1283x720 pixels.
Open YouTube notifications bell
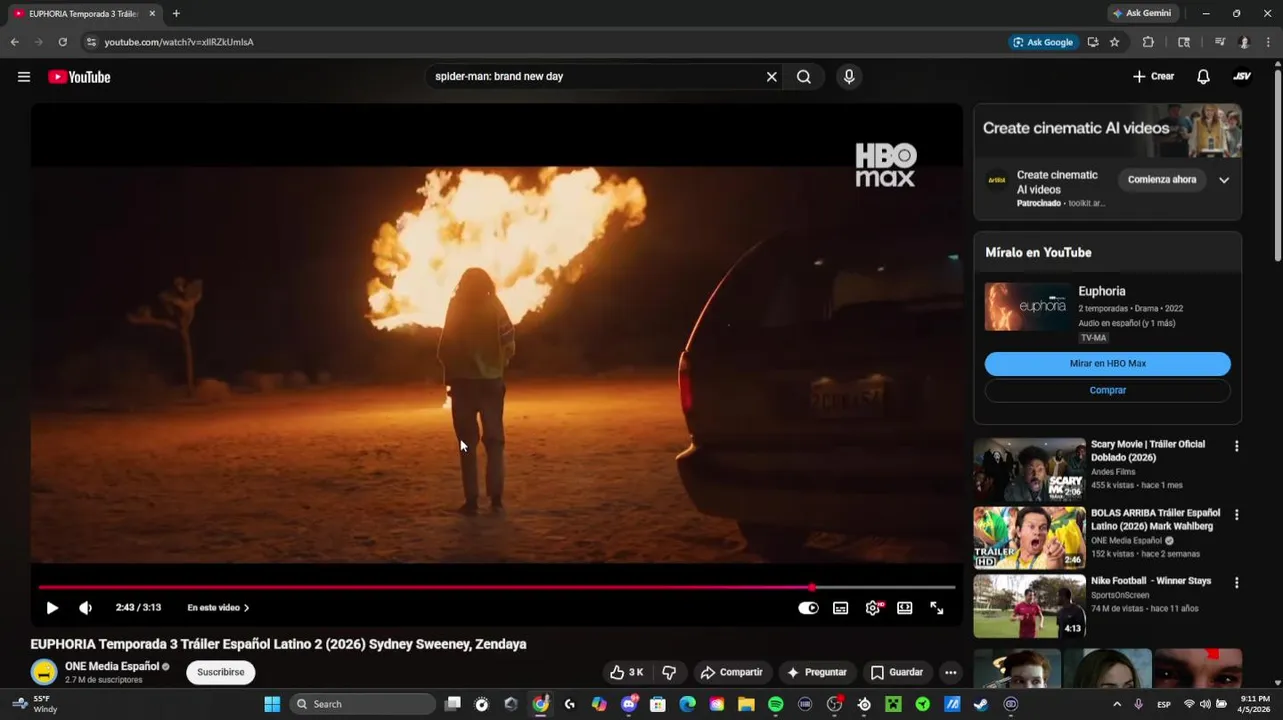coord(1203,77)
